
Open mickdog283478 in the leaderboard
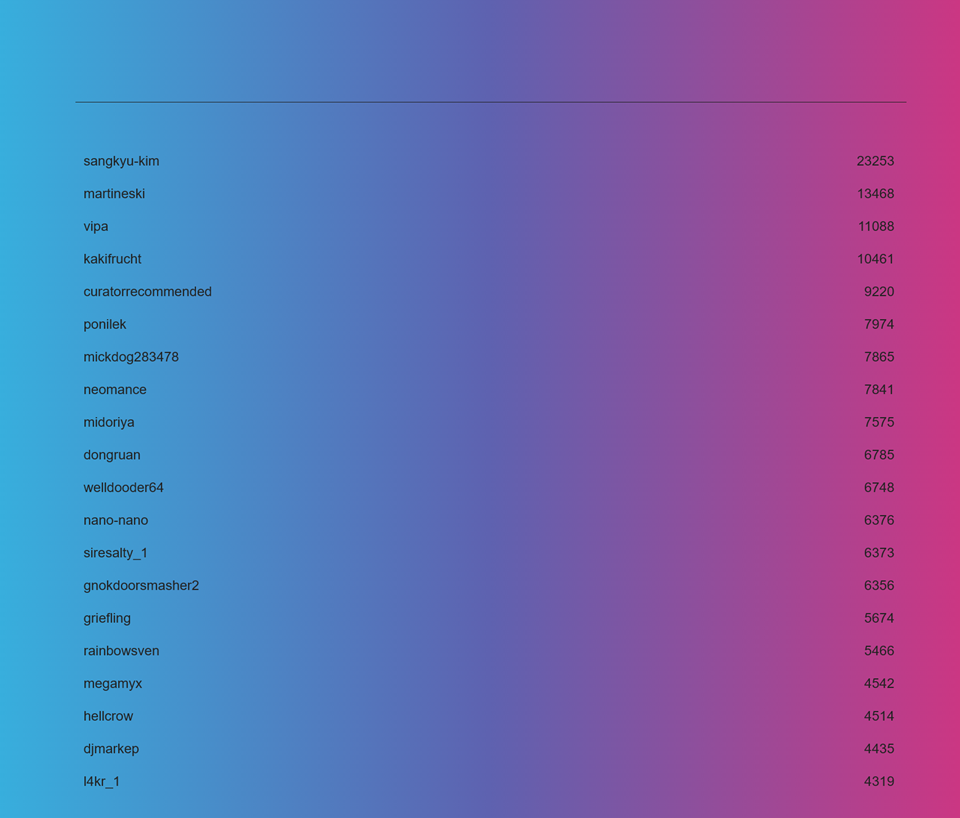pyautogui.click(x=131, y=357)
